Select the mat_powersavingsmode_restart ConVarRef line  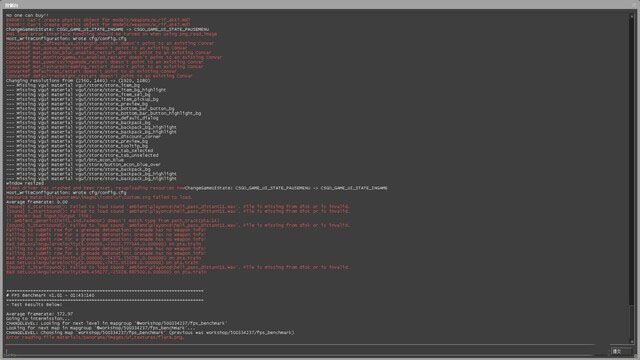pyautogui.click(x=104, y=62)
